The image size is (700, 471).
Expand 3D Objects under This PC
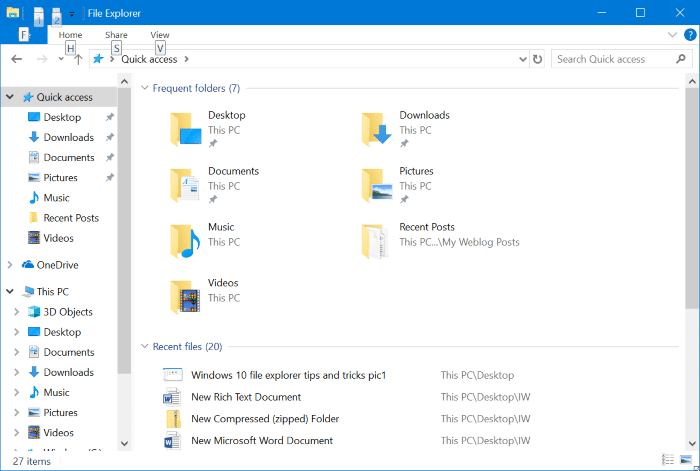[17, 312]
